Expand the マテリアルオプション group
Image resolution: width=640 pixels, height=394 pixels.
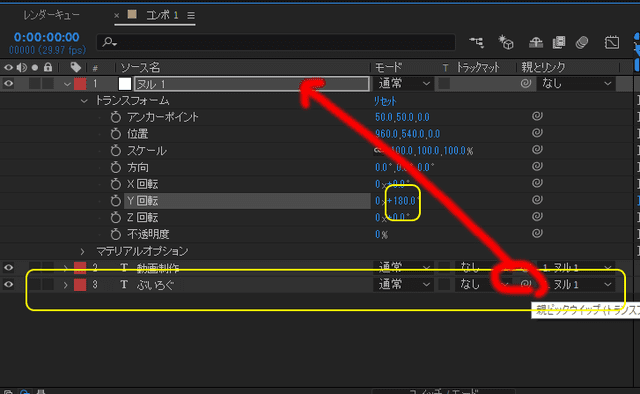82,251
